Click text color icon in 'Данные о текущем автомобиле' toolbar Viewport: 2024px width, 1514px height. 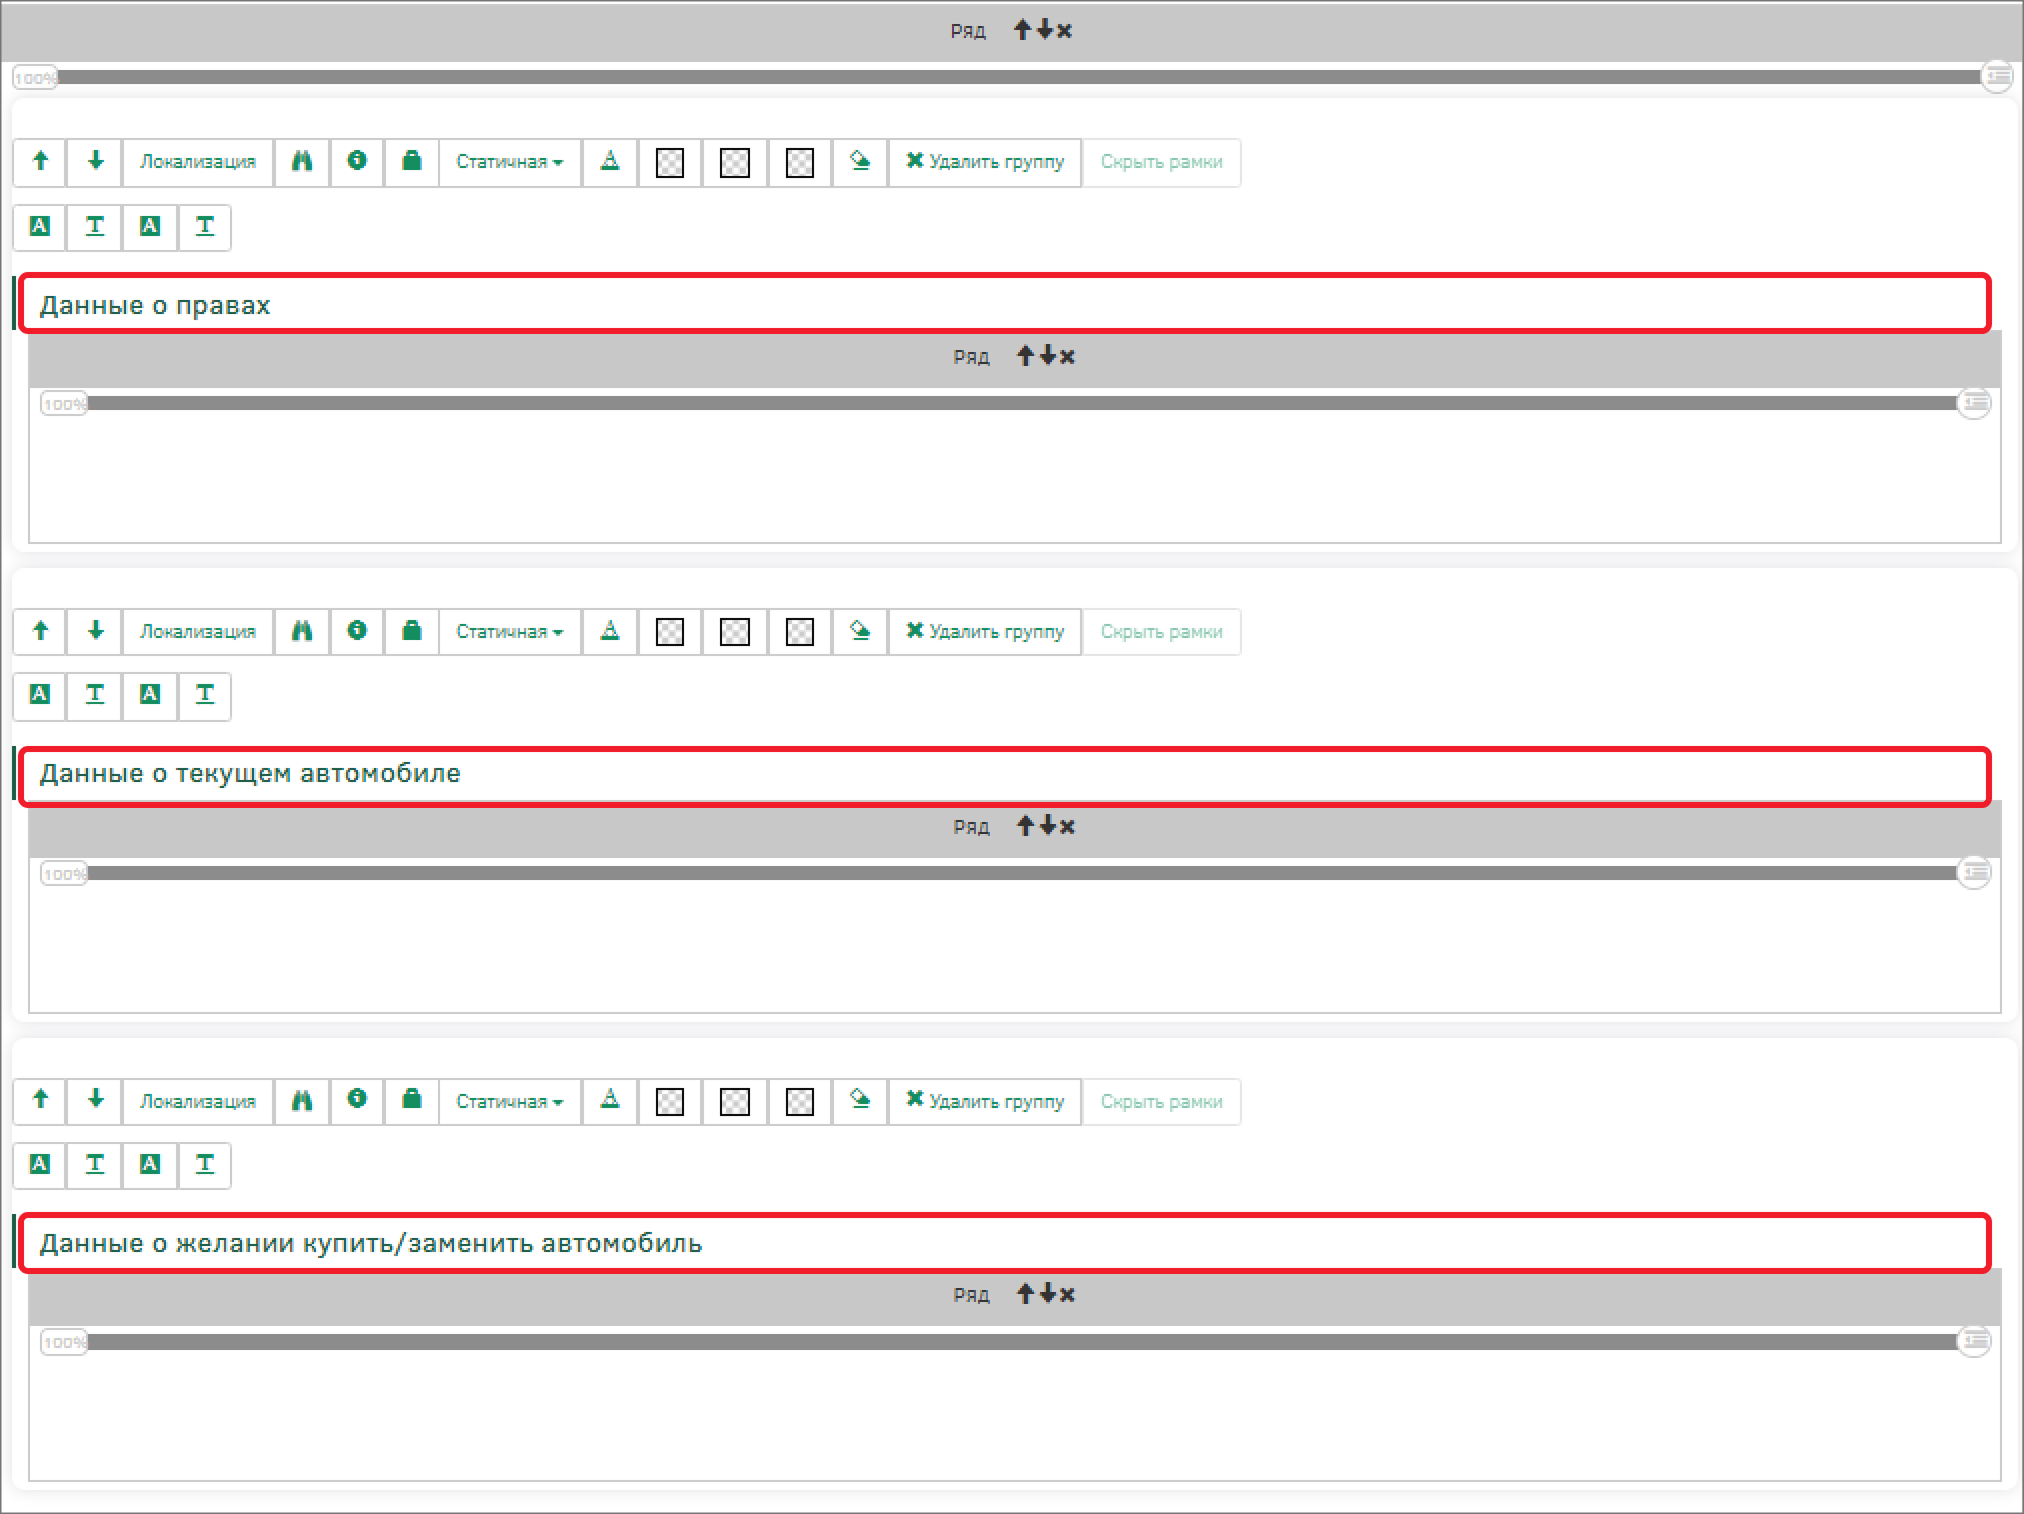point(609,631)
